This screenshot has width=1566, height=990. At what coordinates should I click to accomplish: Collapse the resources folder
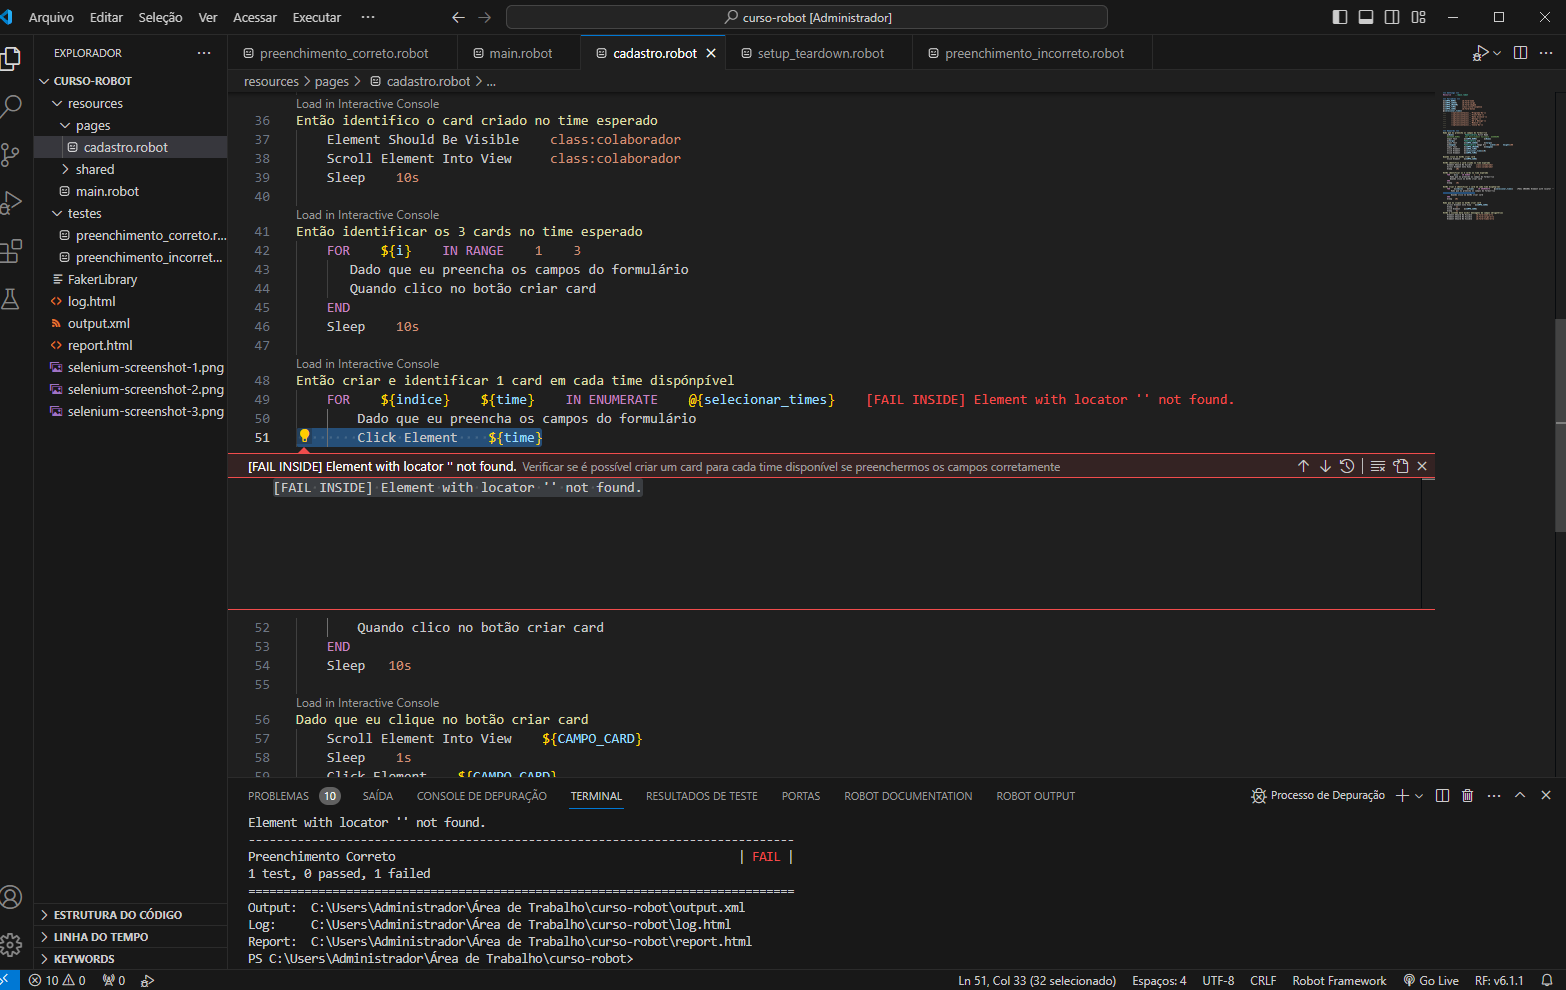click(130, 103)
